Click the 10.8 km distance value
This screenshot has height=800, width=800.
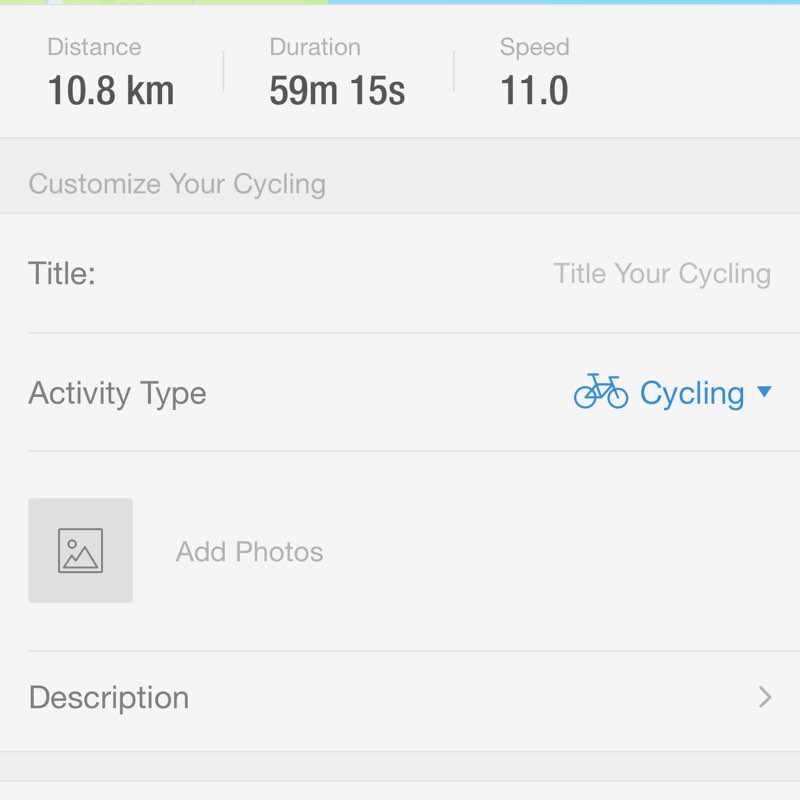tap(111, 91)
